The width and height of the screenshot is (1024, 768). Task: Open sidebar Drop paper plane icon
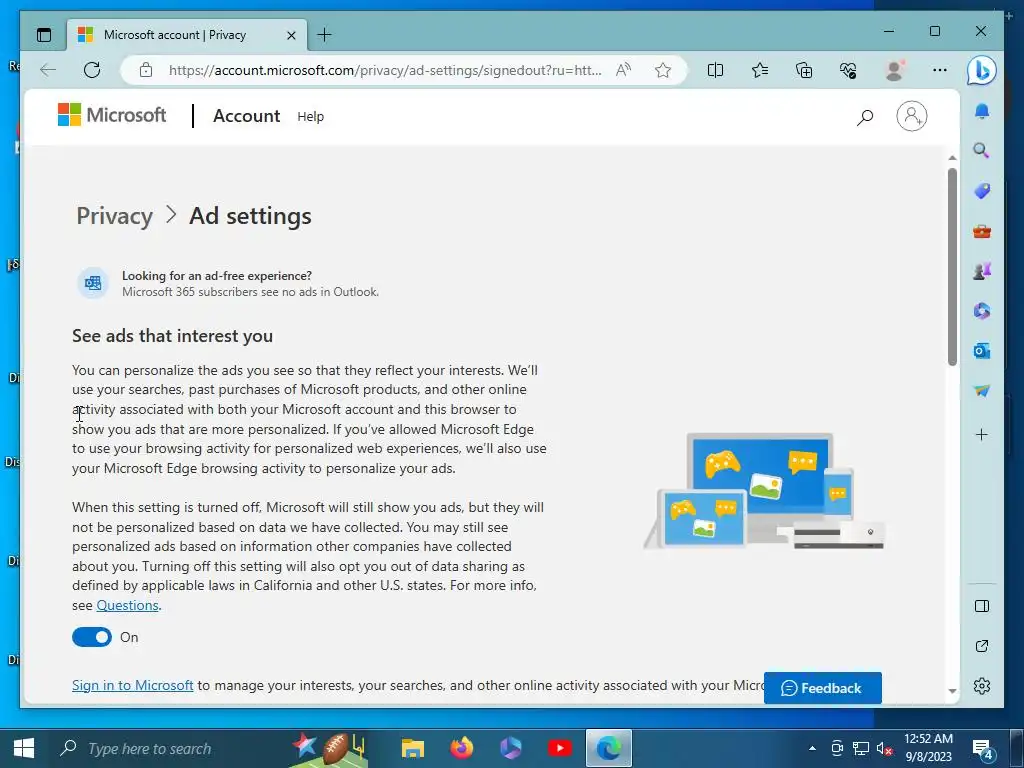pos(982,391)
